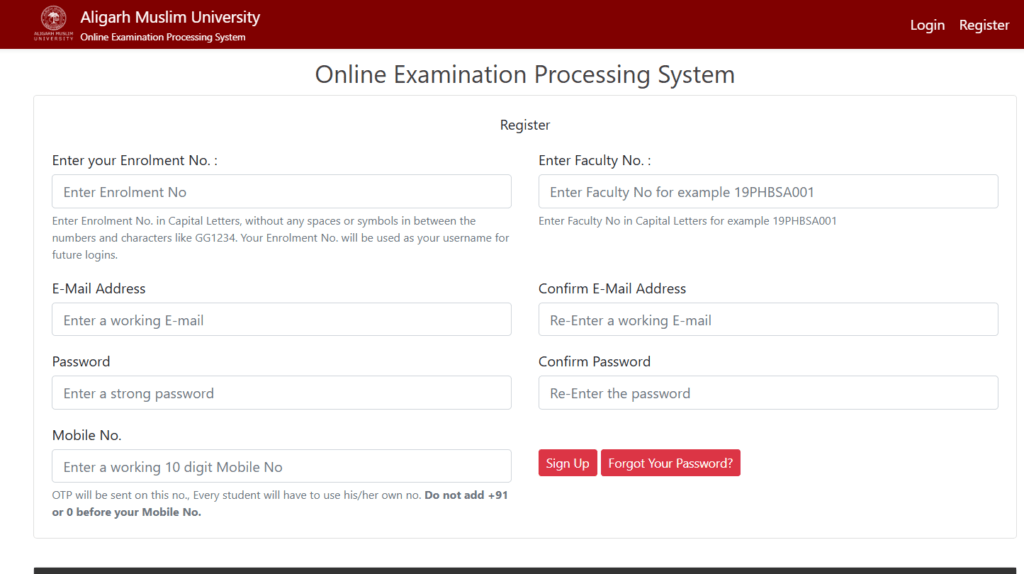This screenshot has height=574, width=1024.
Task: Click the 'Online Examination Processing System' page heading
Action: pos(525,75)
